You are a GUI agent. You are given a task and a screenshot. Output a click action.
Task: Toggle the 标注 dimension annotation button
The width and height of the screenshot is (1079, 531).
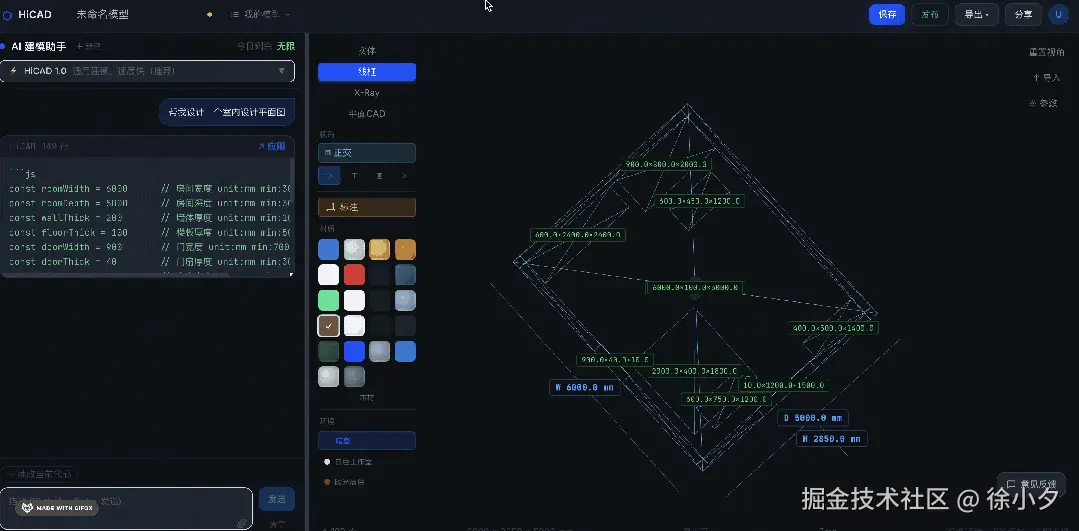(x=367, y=207)
